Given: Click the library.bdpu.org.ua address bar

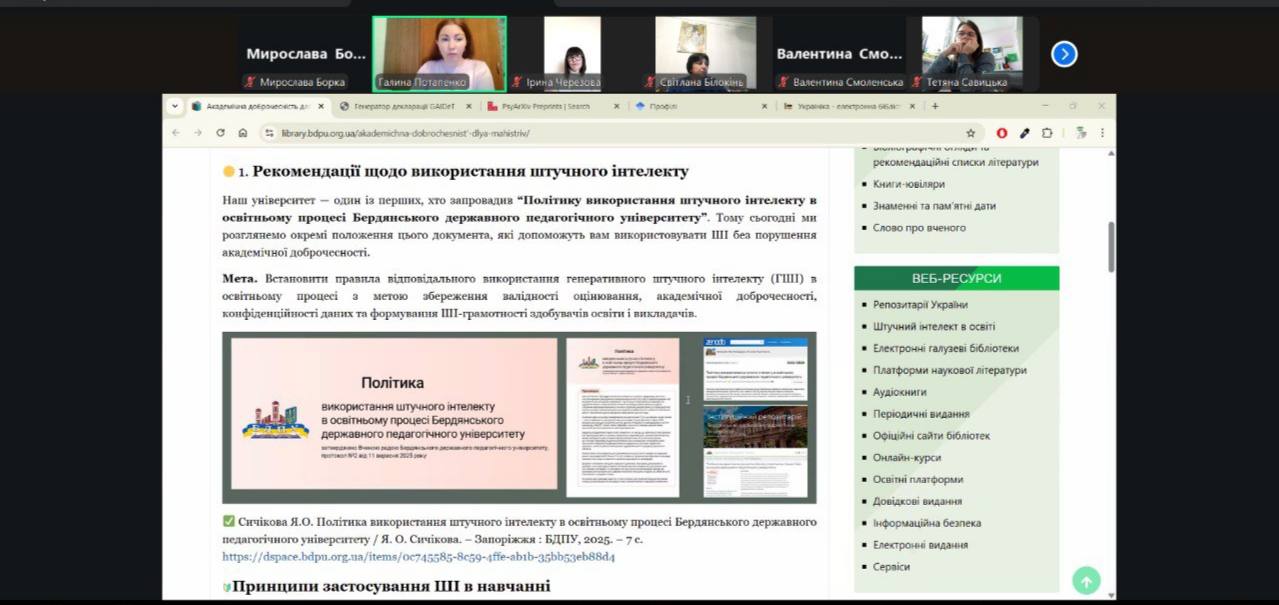Looking at the screenshot, I should pos(600,133).
